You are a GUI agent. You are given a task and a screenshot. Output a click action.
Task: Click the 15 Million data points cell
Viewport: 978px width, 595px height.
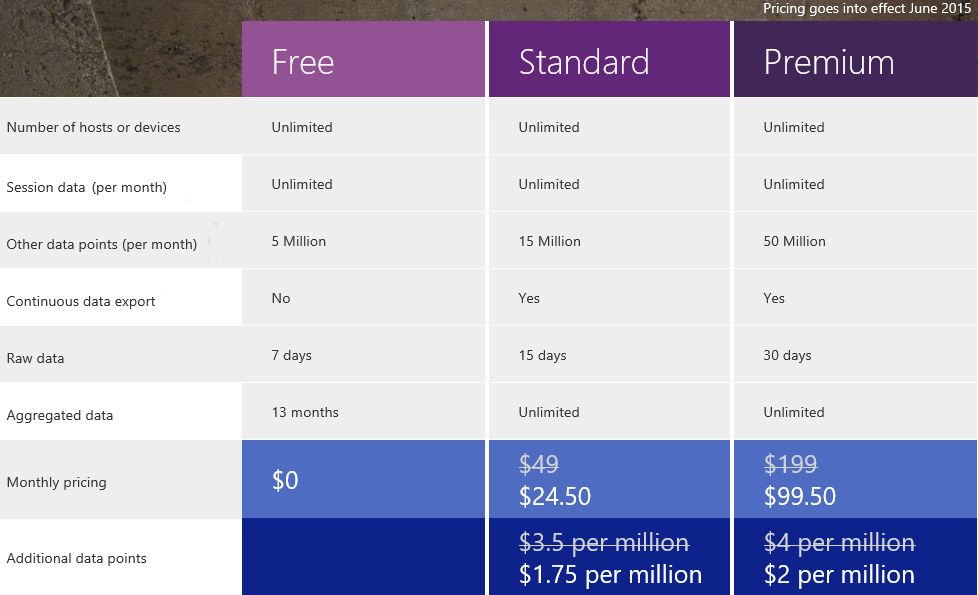pyautogui.click(x=550, y=241)
